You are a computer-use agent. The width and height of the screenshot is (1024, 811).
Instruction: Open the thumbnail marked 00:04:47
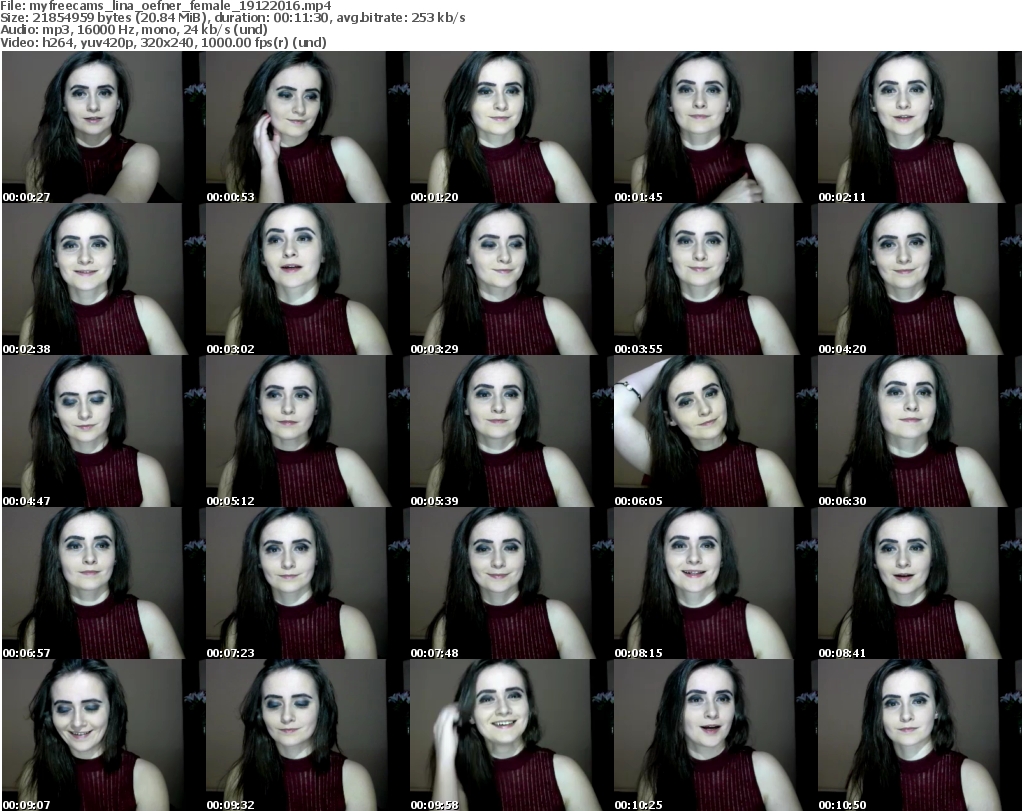[102, 431]
